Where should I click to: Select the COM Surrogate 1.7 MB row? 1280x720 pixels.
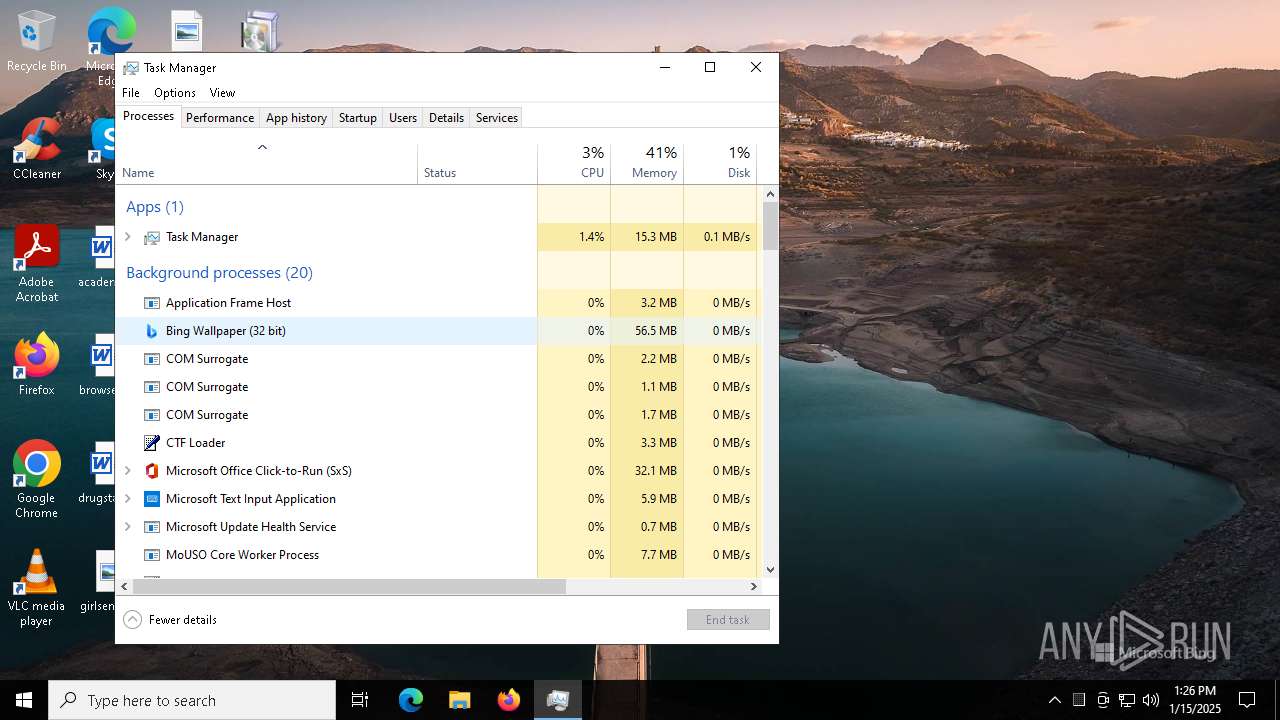[x=437, y=415]
